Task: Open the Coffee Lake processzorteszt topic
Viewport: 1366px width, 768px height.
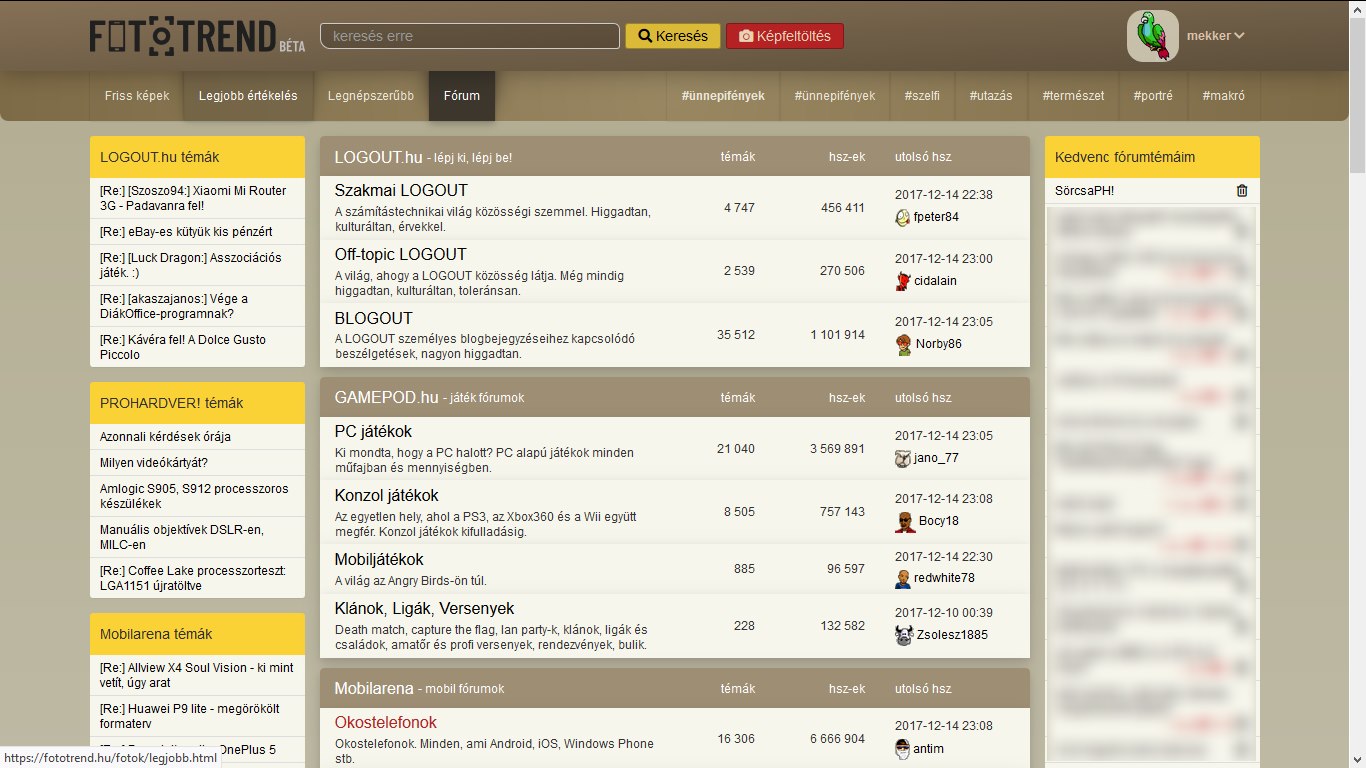Action: [197, 578]
